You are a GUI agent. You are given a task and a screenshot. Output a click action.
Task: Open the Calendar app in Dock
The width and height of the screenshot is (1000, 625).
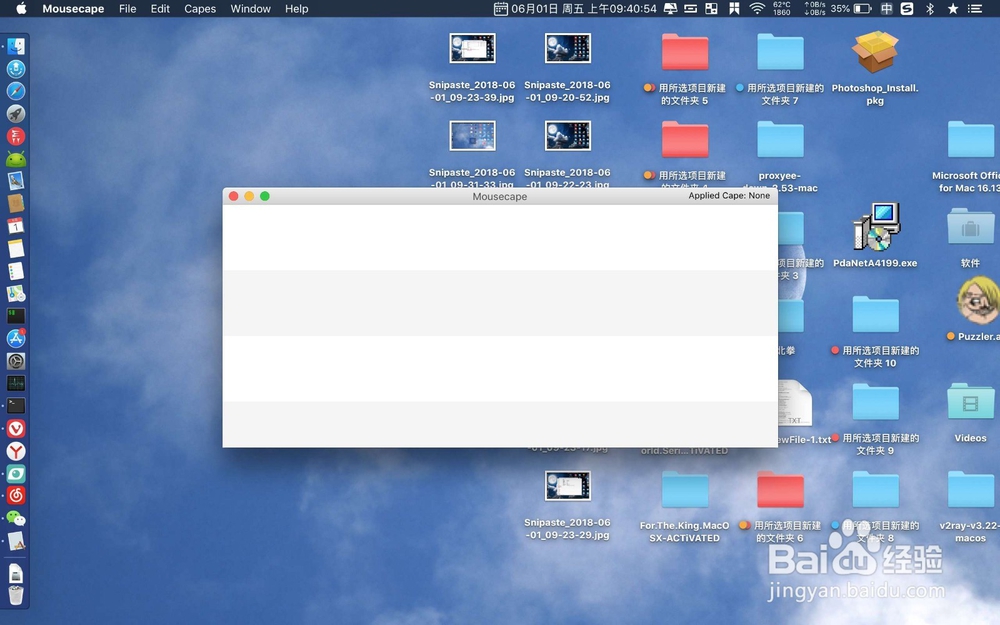[x=16, y=226]
